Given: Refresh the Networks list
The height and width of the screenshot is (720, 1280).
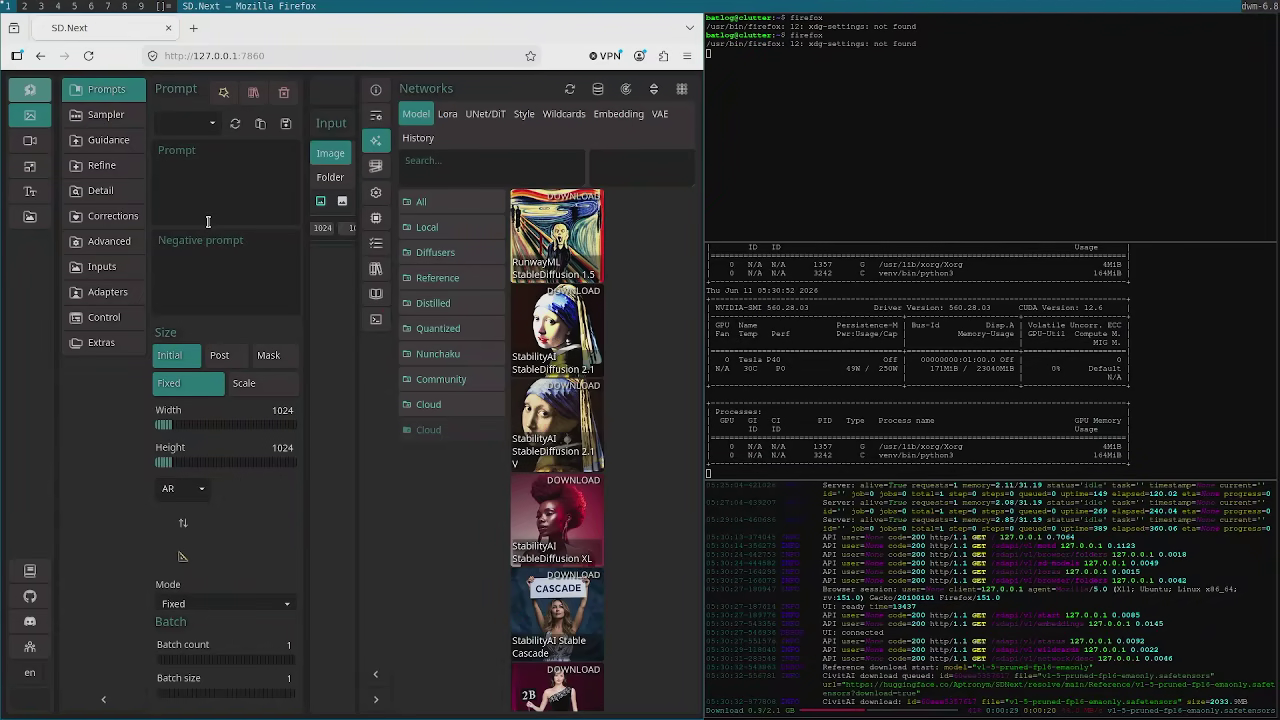Looking at the screenshot, I should (x=570, y=89).
